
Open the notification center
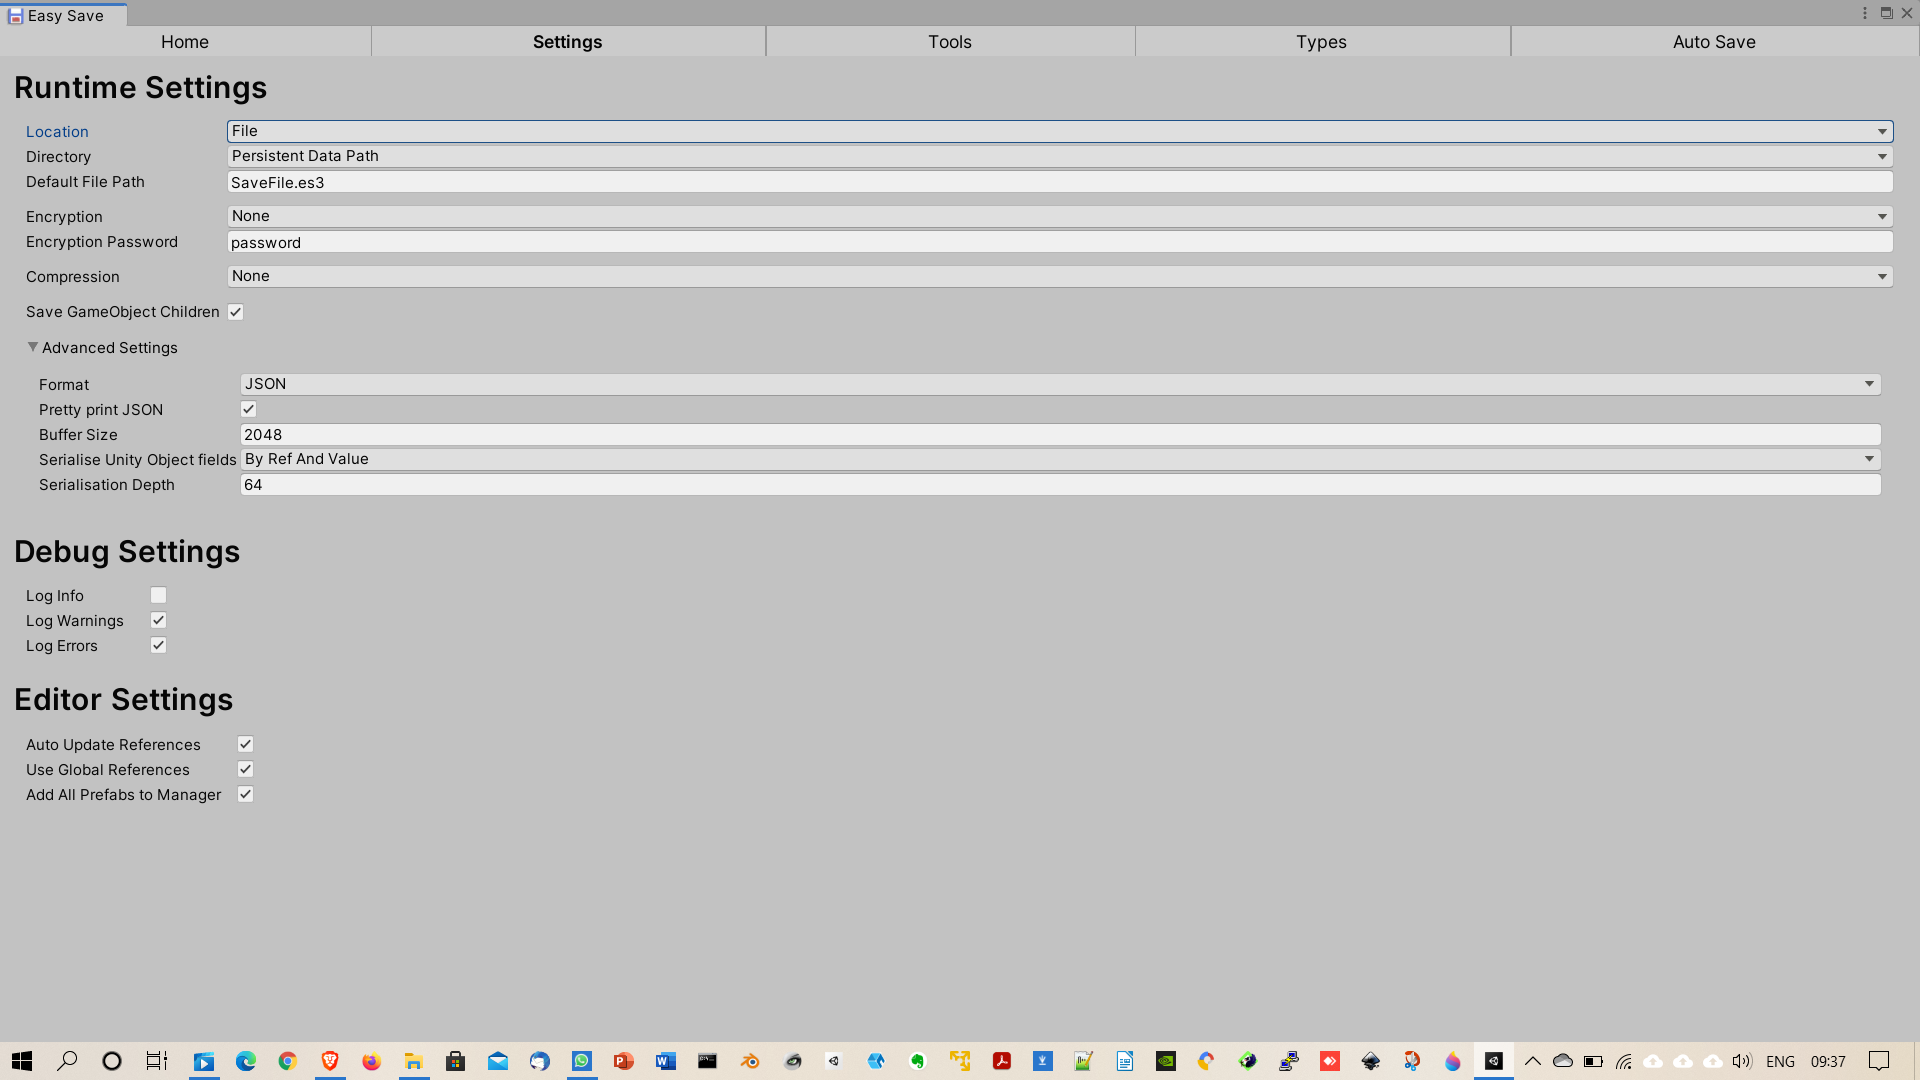click(x=1879, y=1061)
